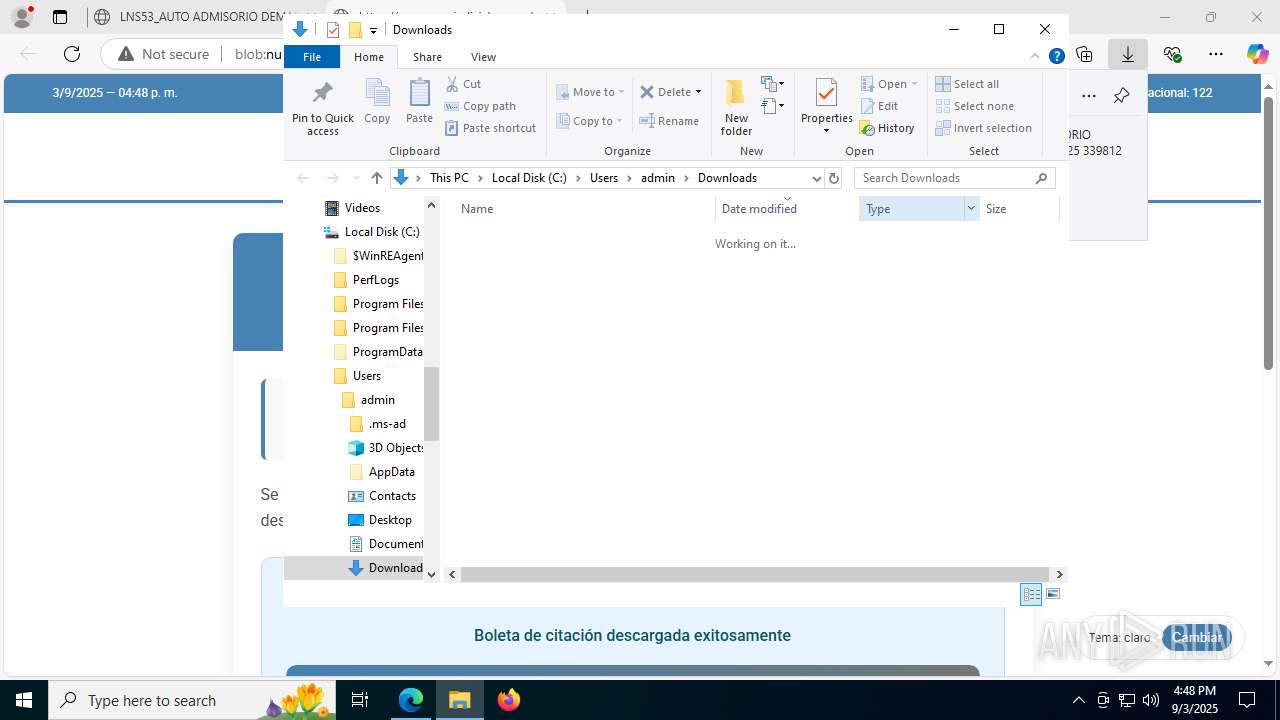Open address bar history dropdown
The width and height of the screenshot is (1280, 720).
[816, 178]
